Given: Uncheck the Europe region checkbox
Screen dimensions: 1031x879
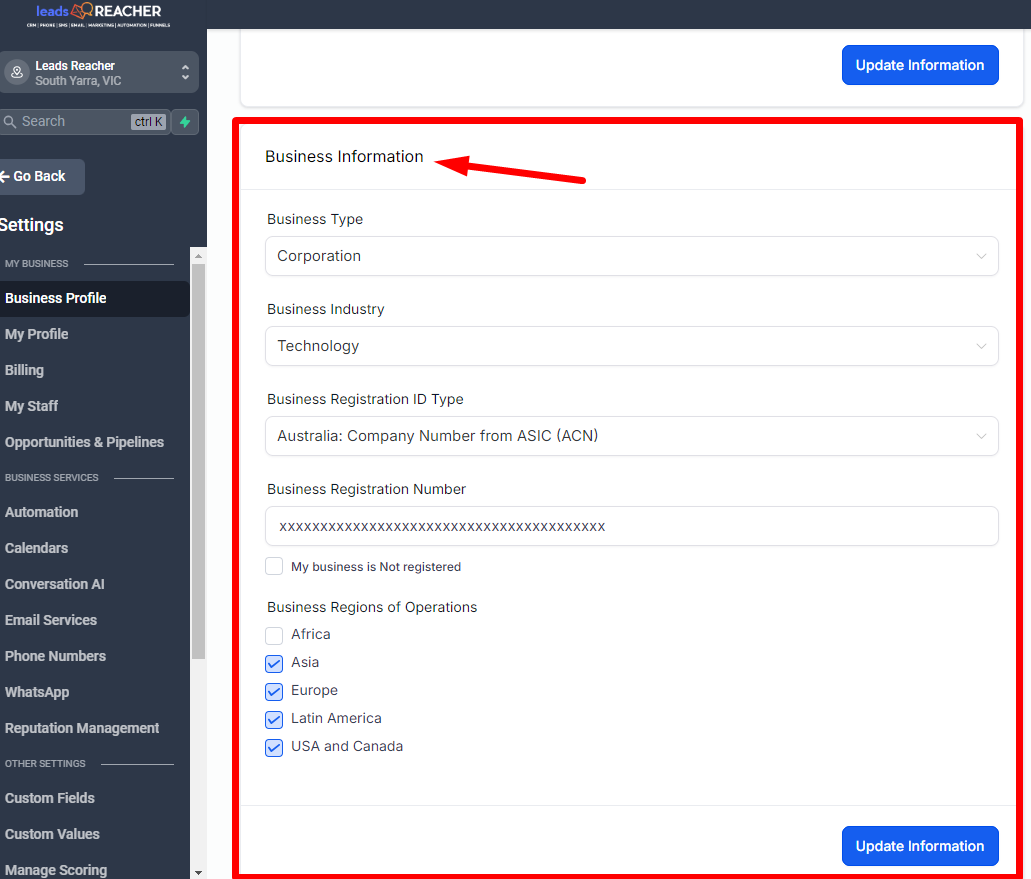Looking at the screenshot, I should pos(274,692).
